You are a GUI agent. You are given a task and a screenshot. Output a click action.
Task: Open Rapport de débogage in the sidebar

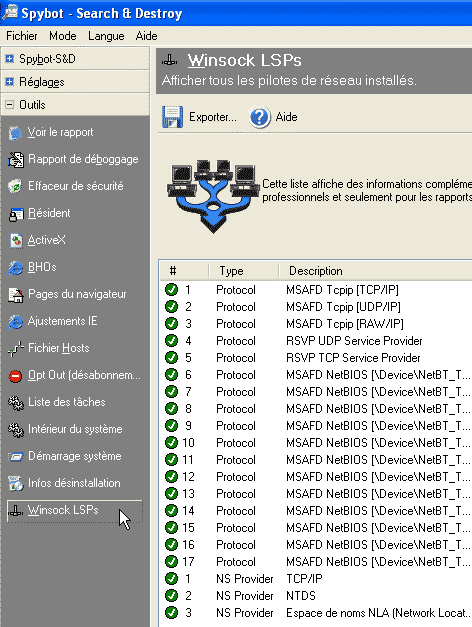(x=73, y=159)
